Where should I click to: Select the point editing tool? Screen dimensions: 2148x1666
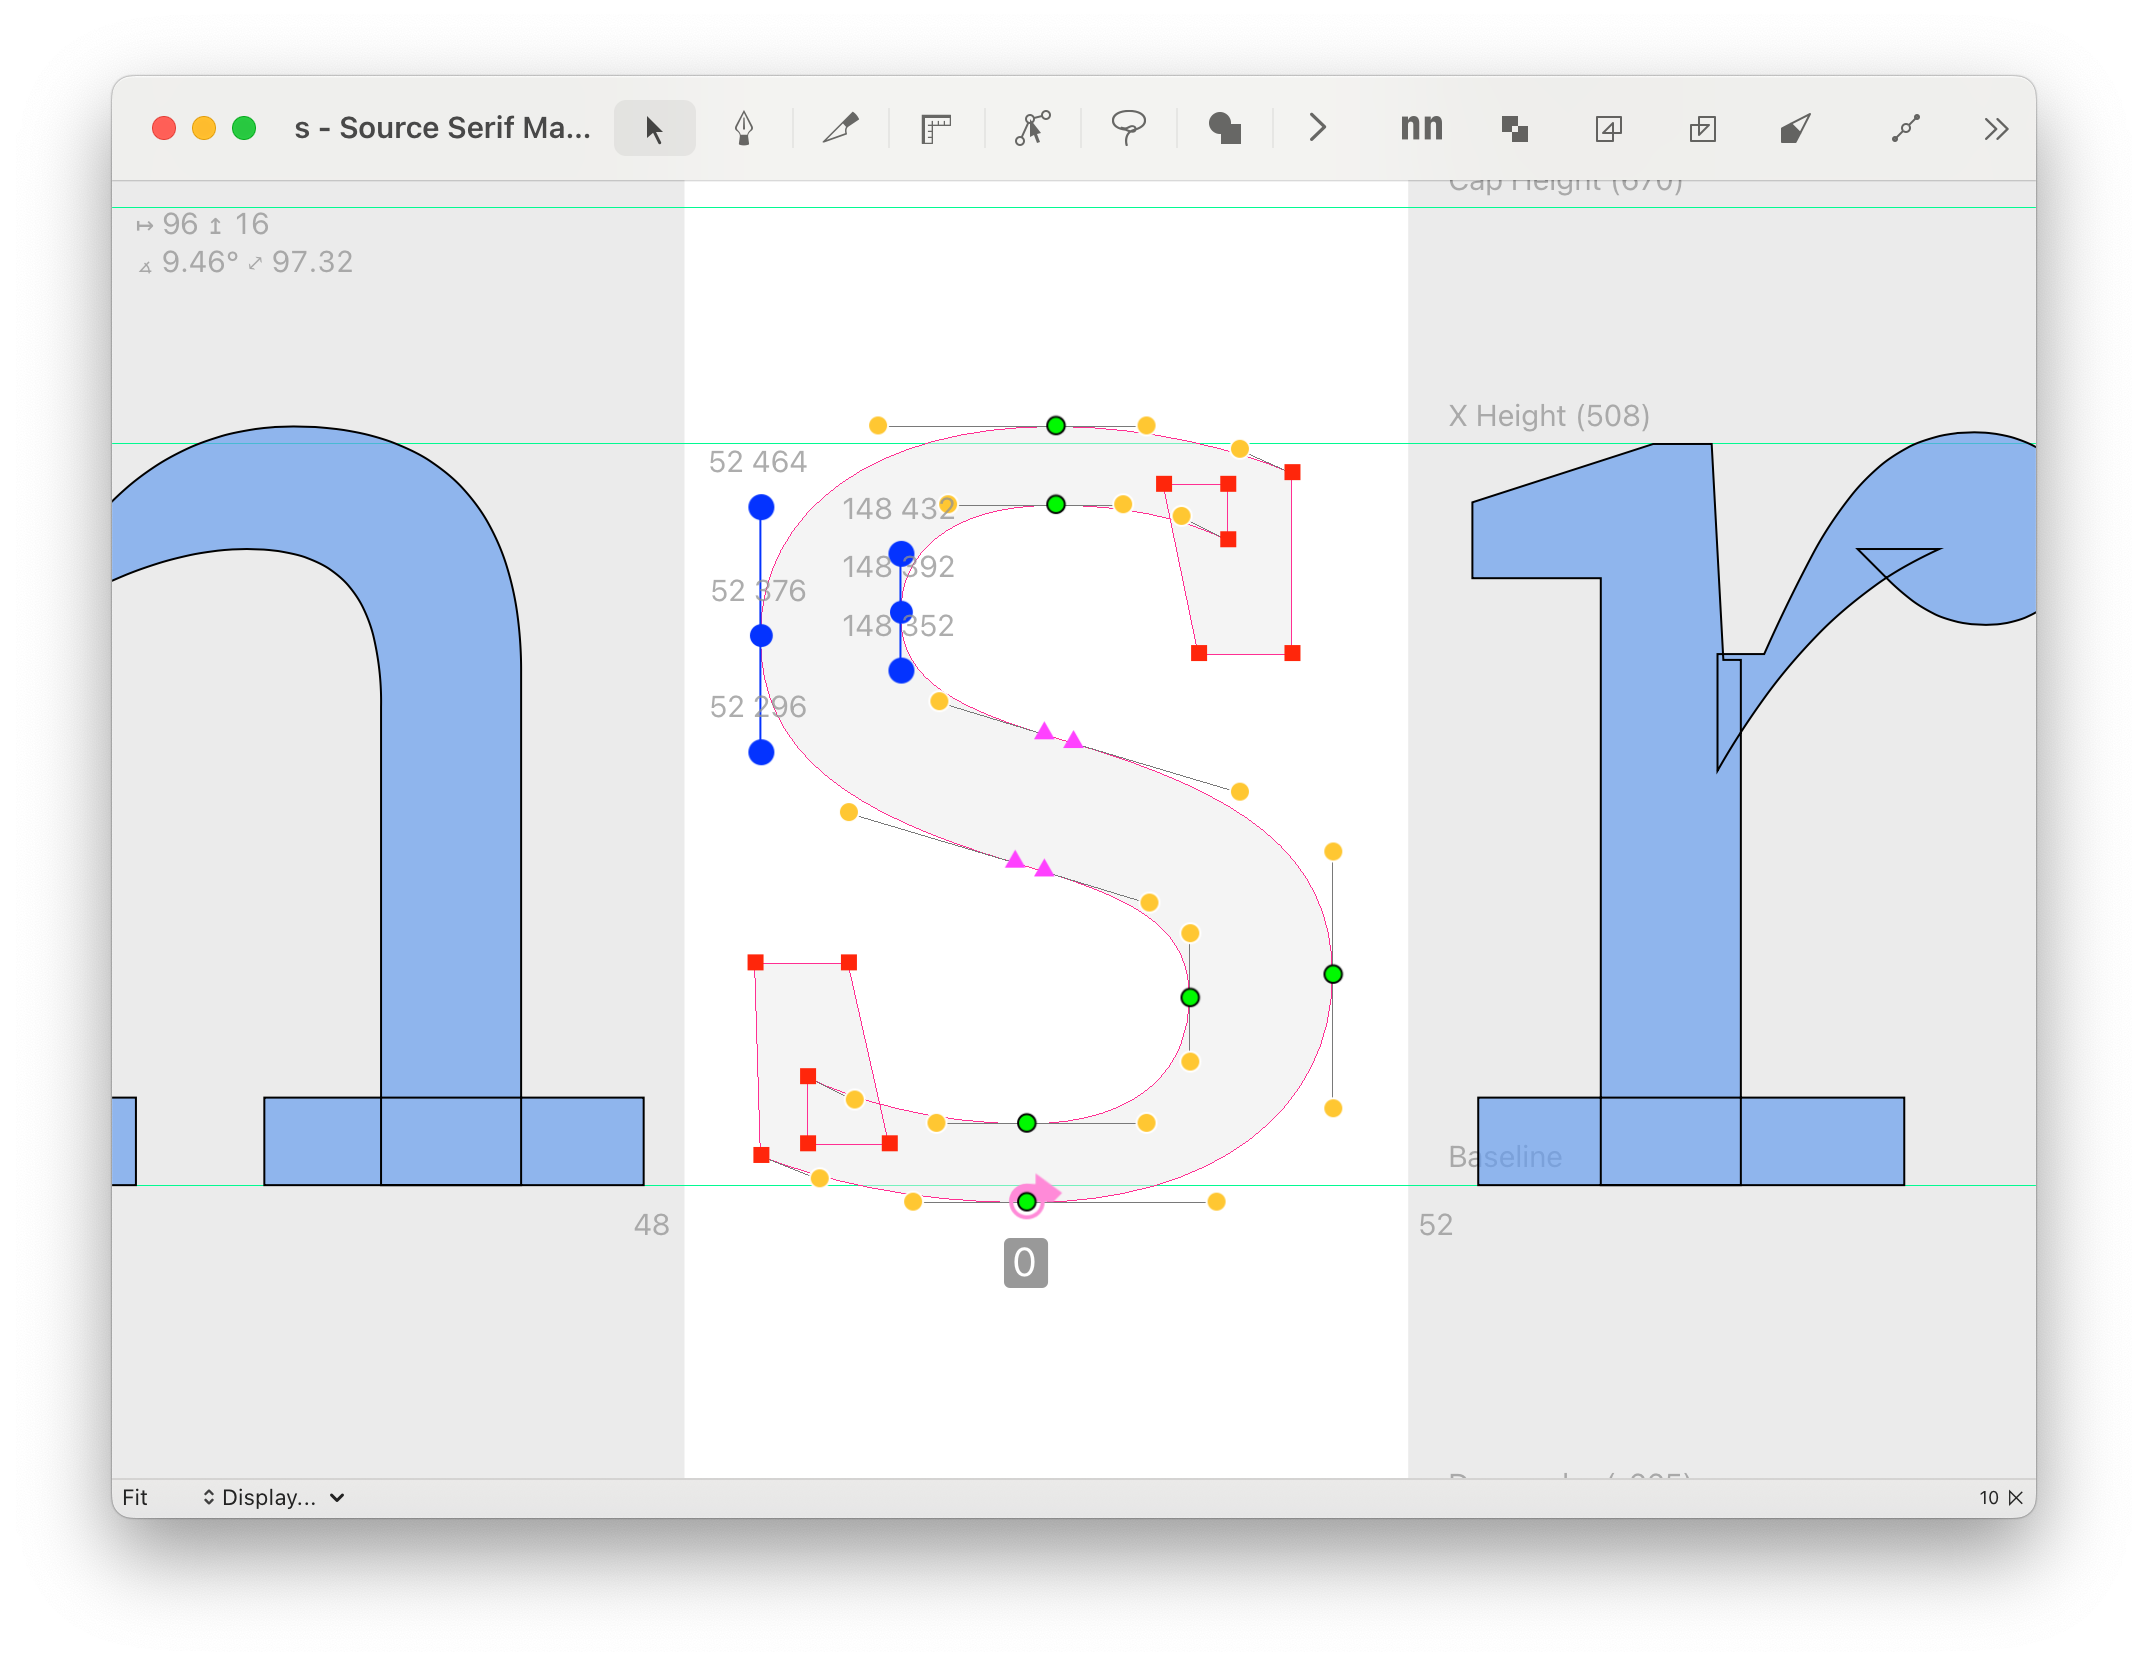pos(1032,129)
